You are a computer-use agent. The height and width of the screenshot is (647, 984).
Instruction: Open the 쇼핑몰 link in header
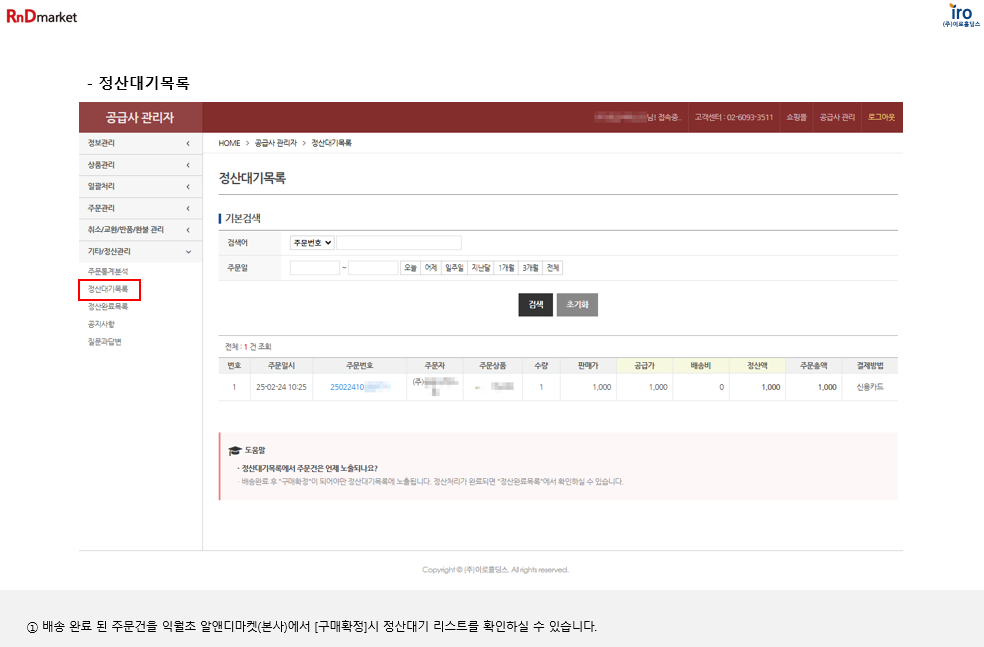coord(796,117)
